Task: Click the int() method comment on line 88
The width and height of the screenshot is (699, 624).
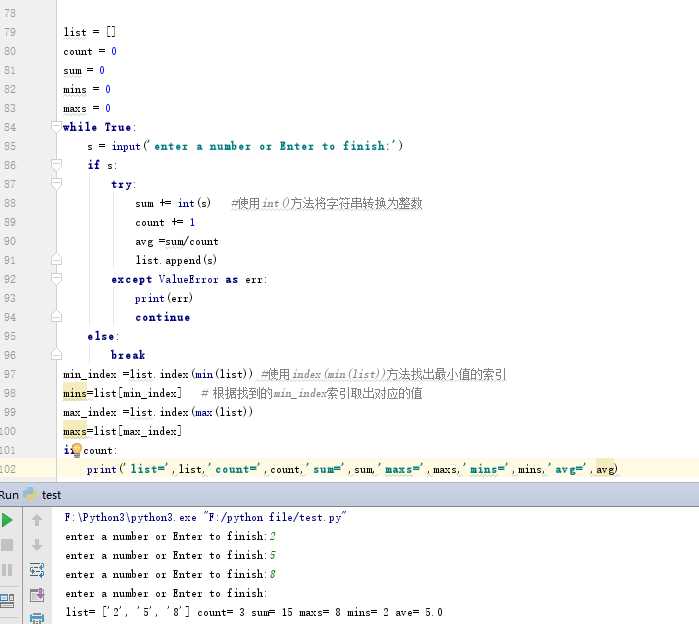Action: click(x=327, y=204)
